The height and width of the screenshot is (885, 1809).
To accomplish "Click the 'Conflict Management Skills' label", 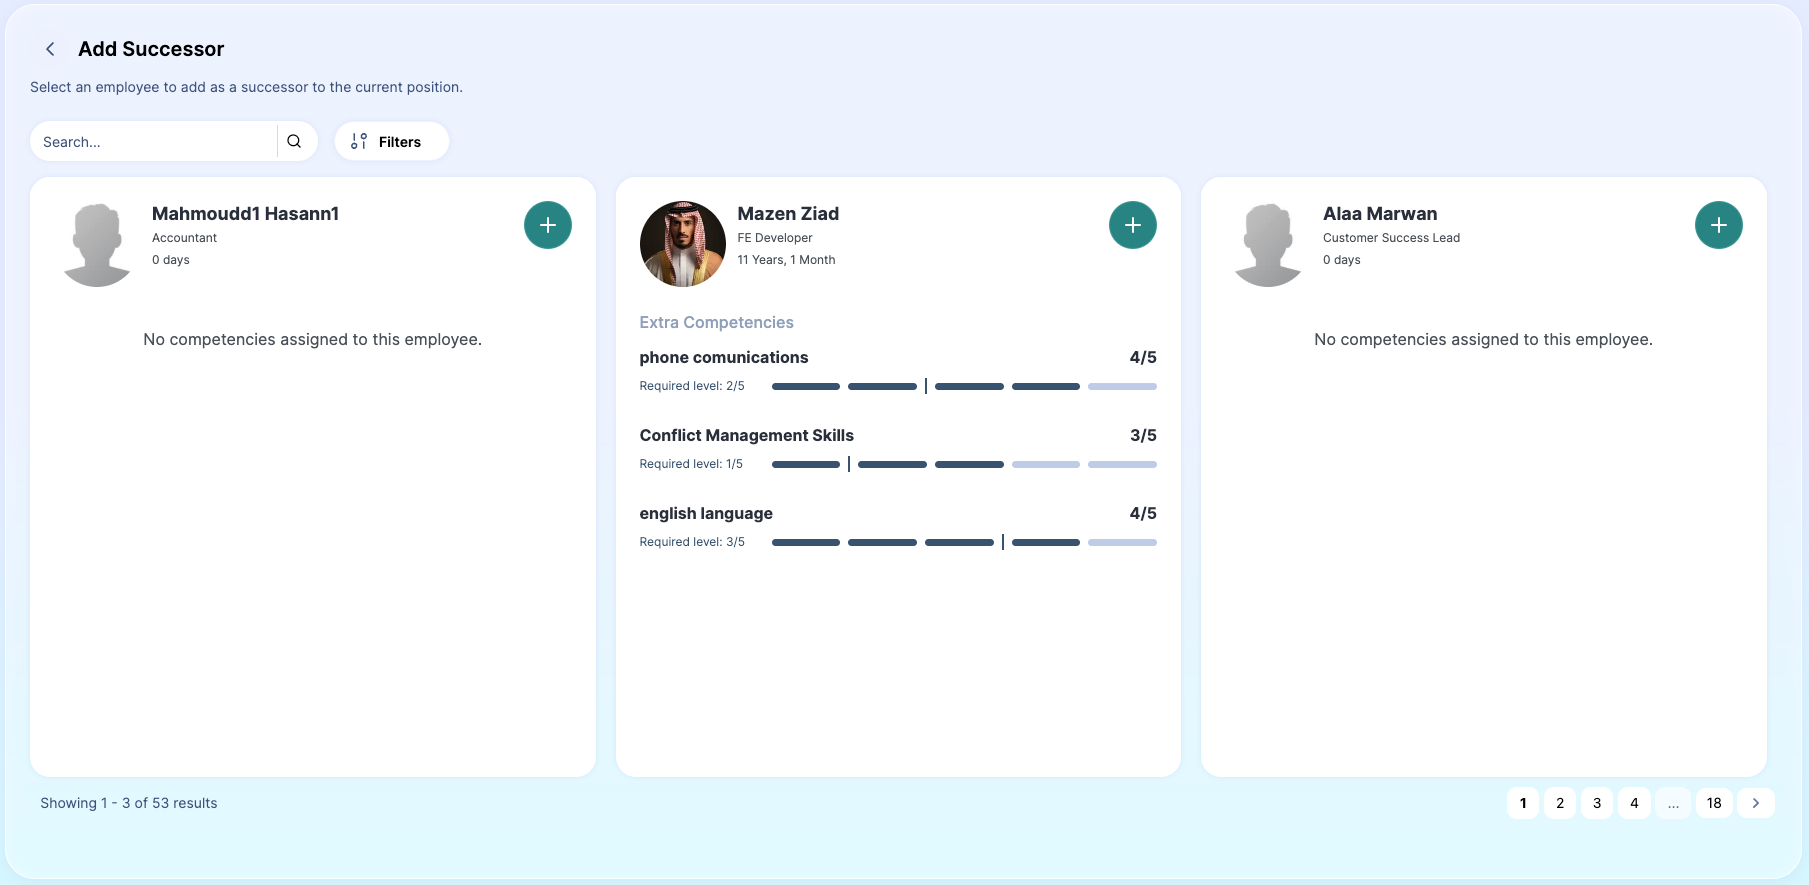I will 747,435.
